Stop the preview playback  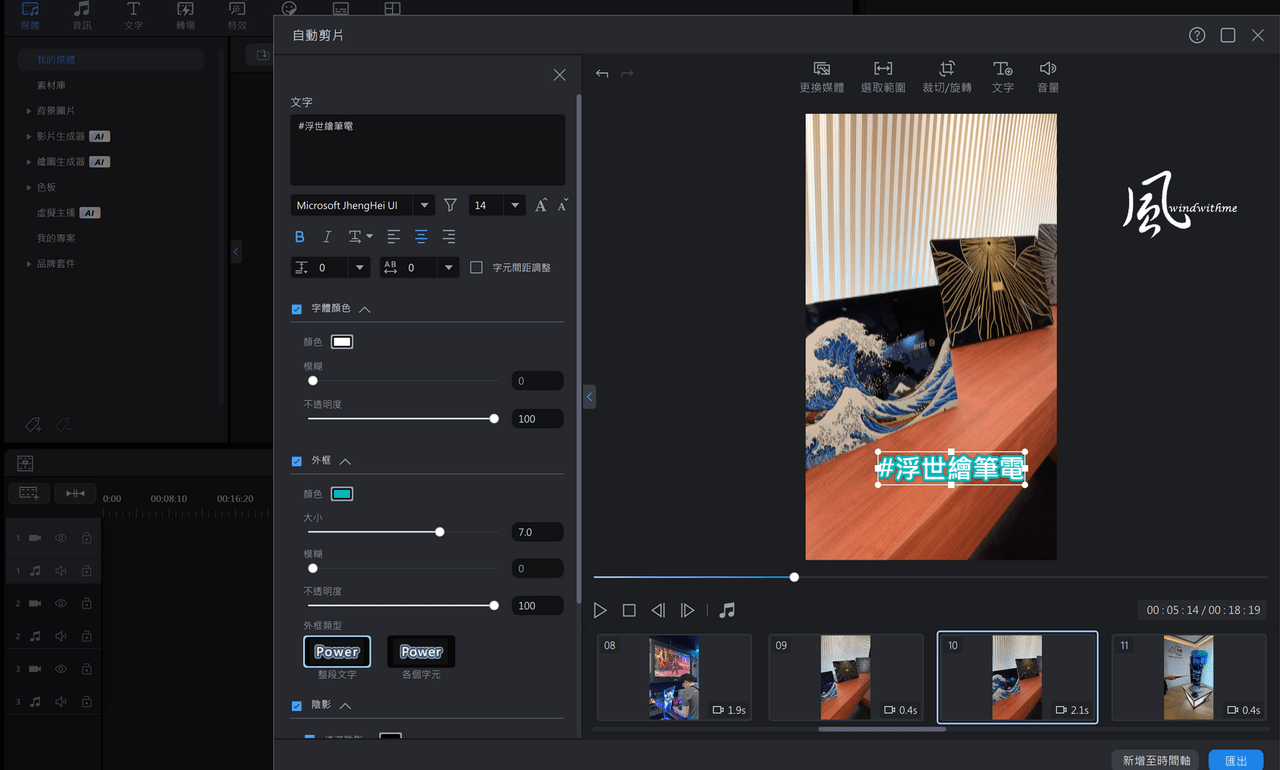click(x=629, y=610)
